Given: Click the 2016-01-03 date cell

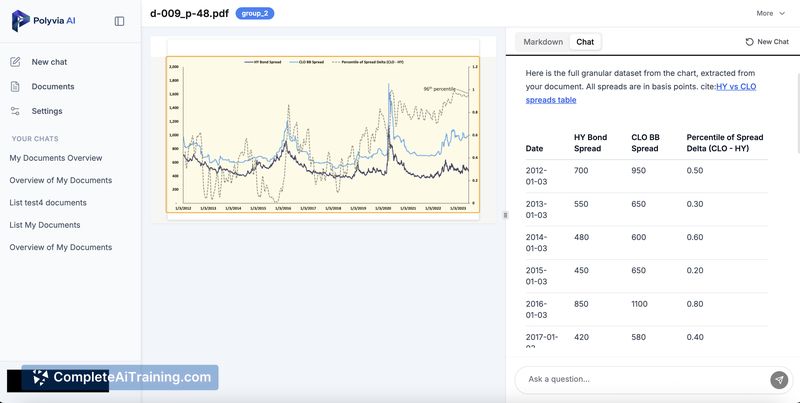Looking at the screenshot, I should (x=536, y=310).
